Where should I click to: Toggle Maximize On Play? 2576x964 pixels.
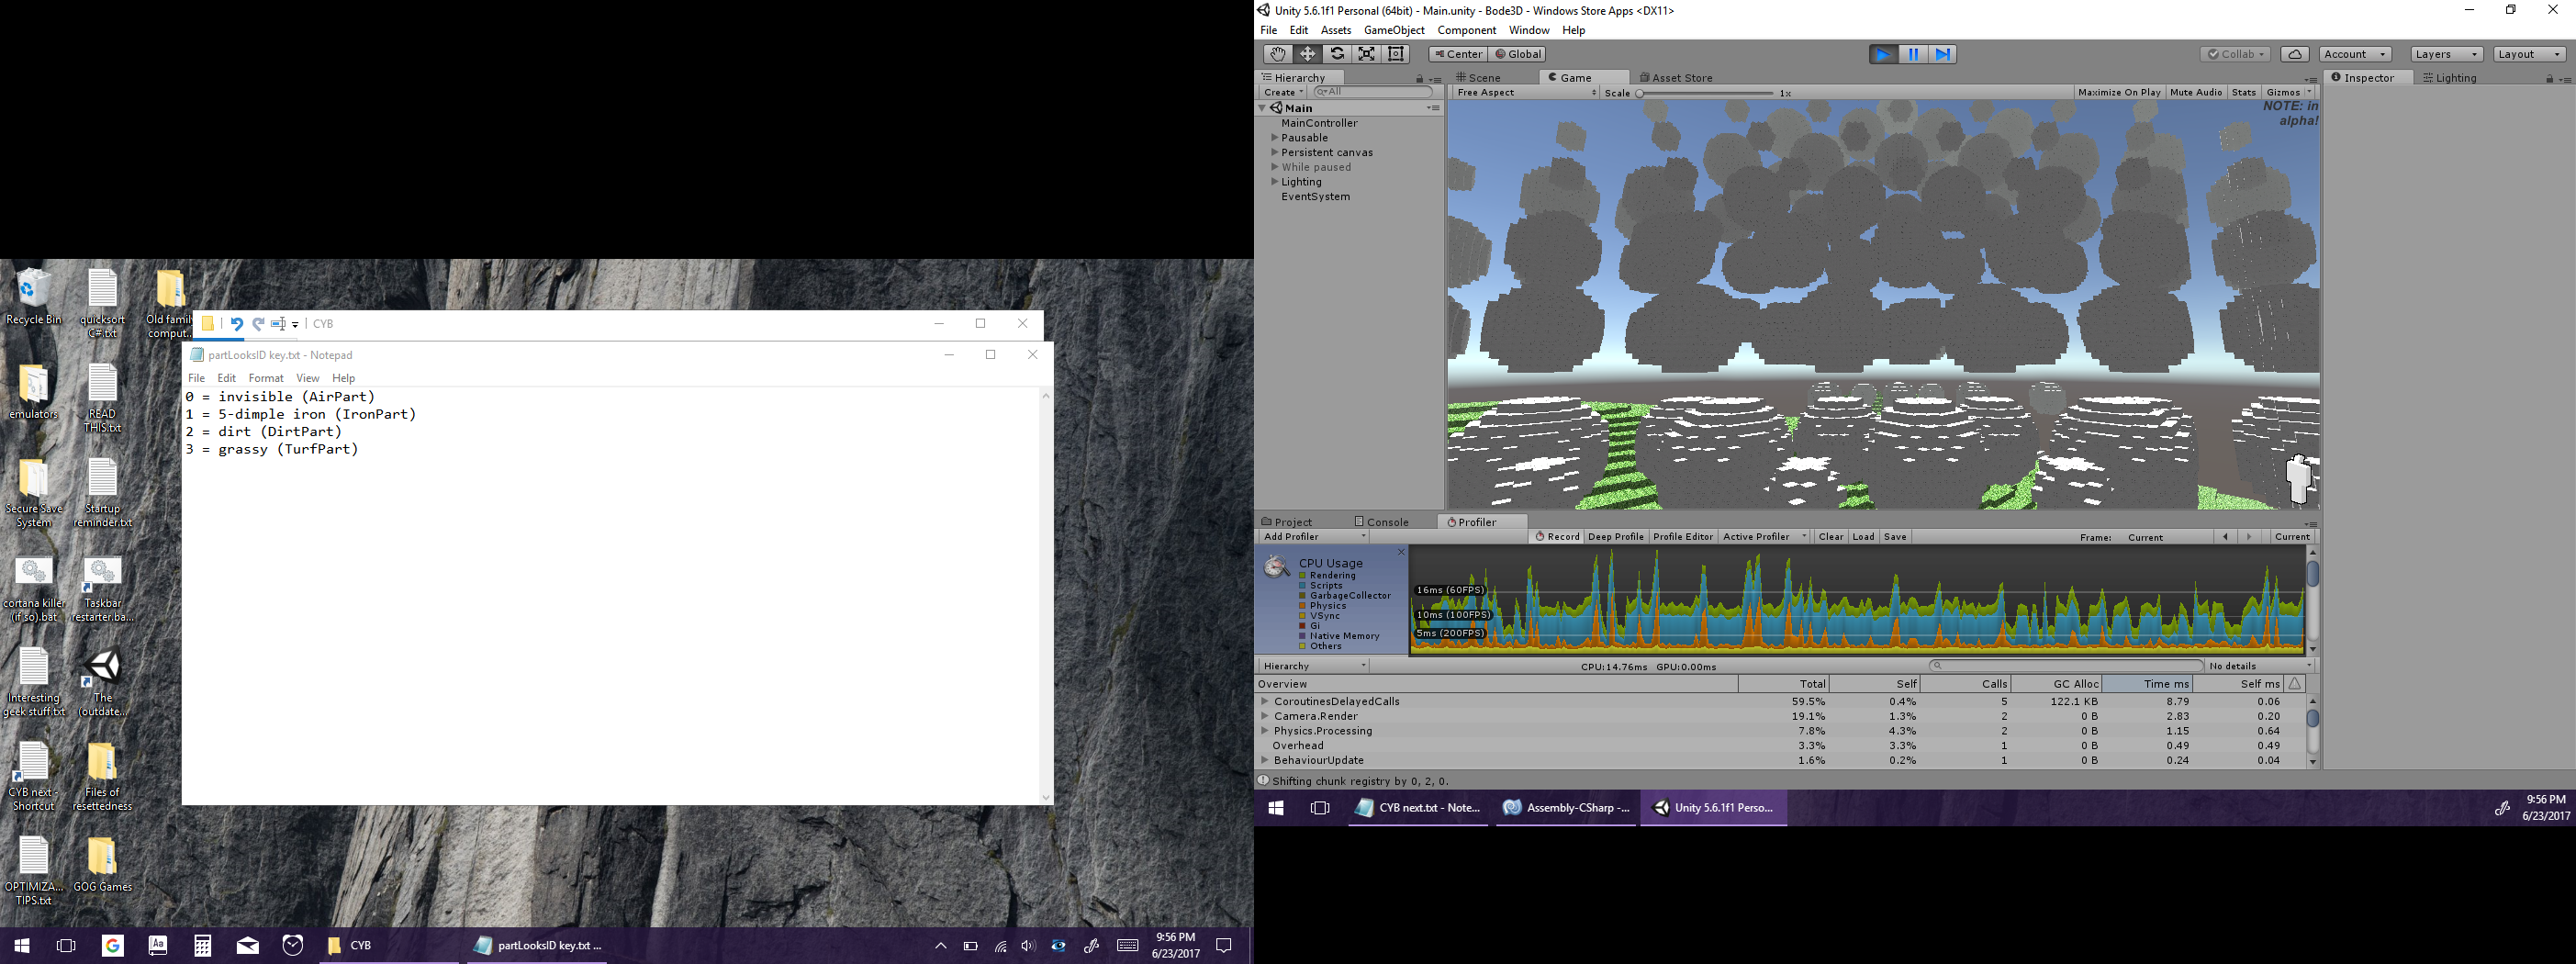click(2118, 92)
